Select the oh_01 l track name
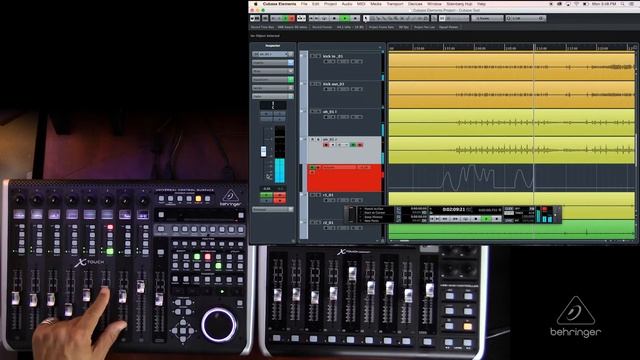 (x=329, y=111)
